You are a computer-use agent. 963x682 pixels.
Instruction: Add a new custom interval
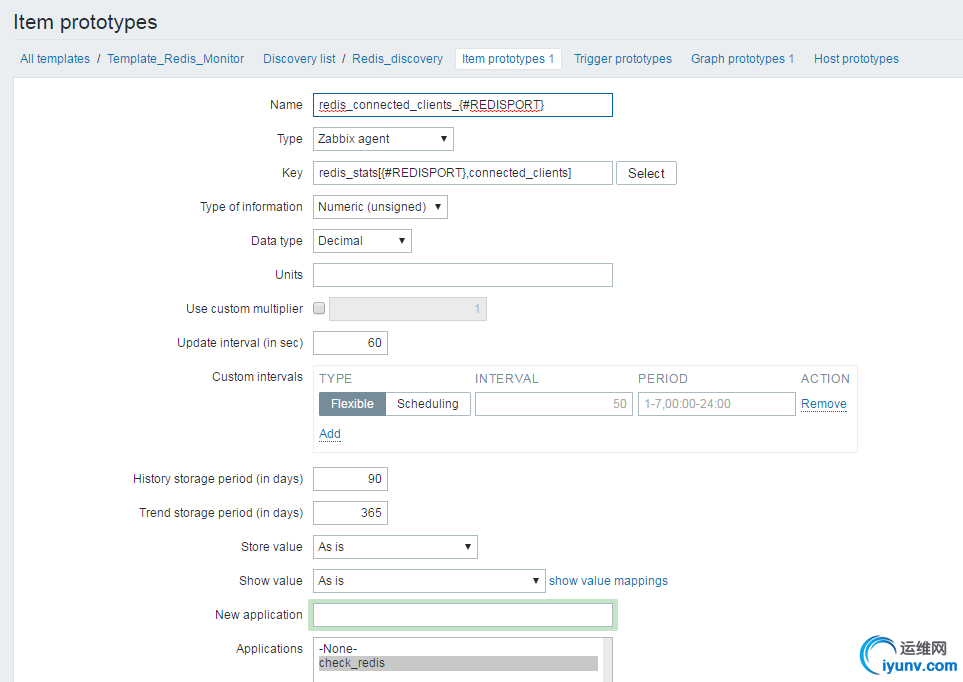(330, 434)
